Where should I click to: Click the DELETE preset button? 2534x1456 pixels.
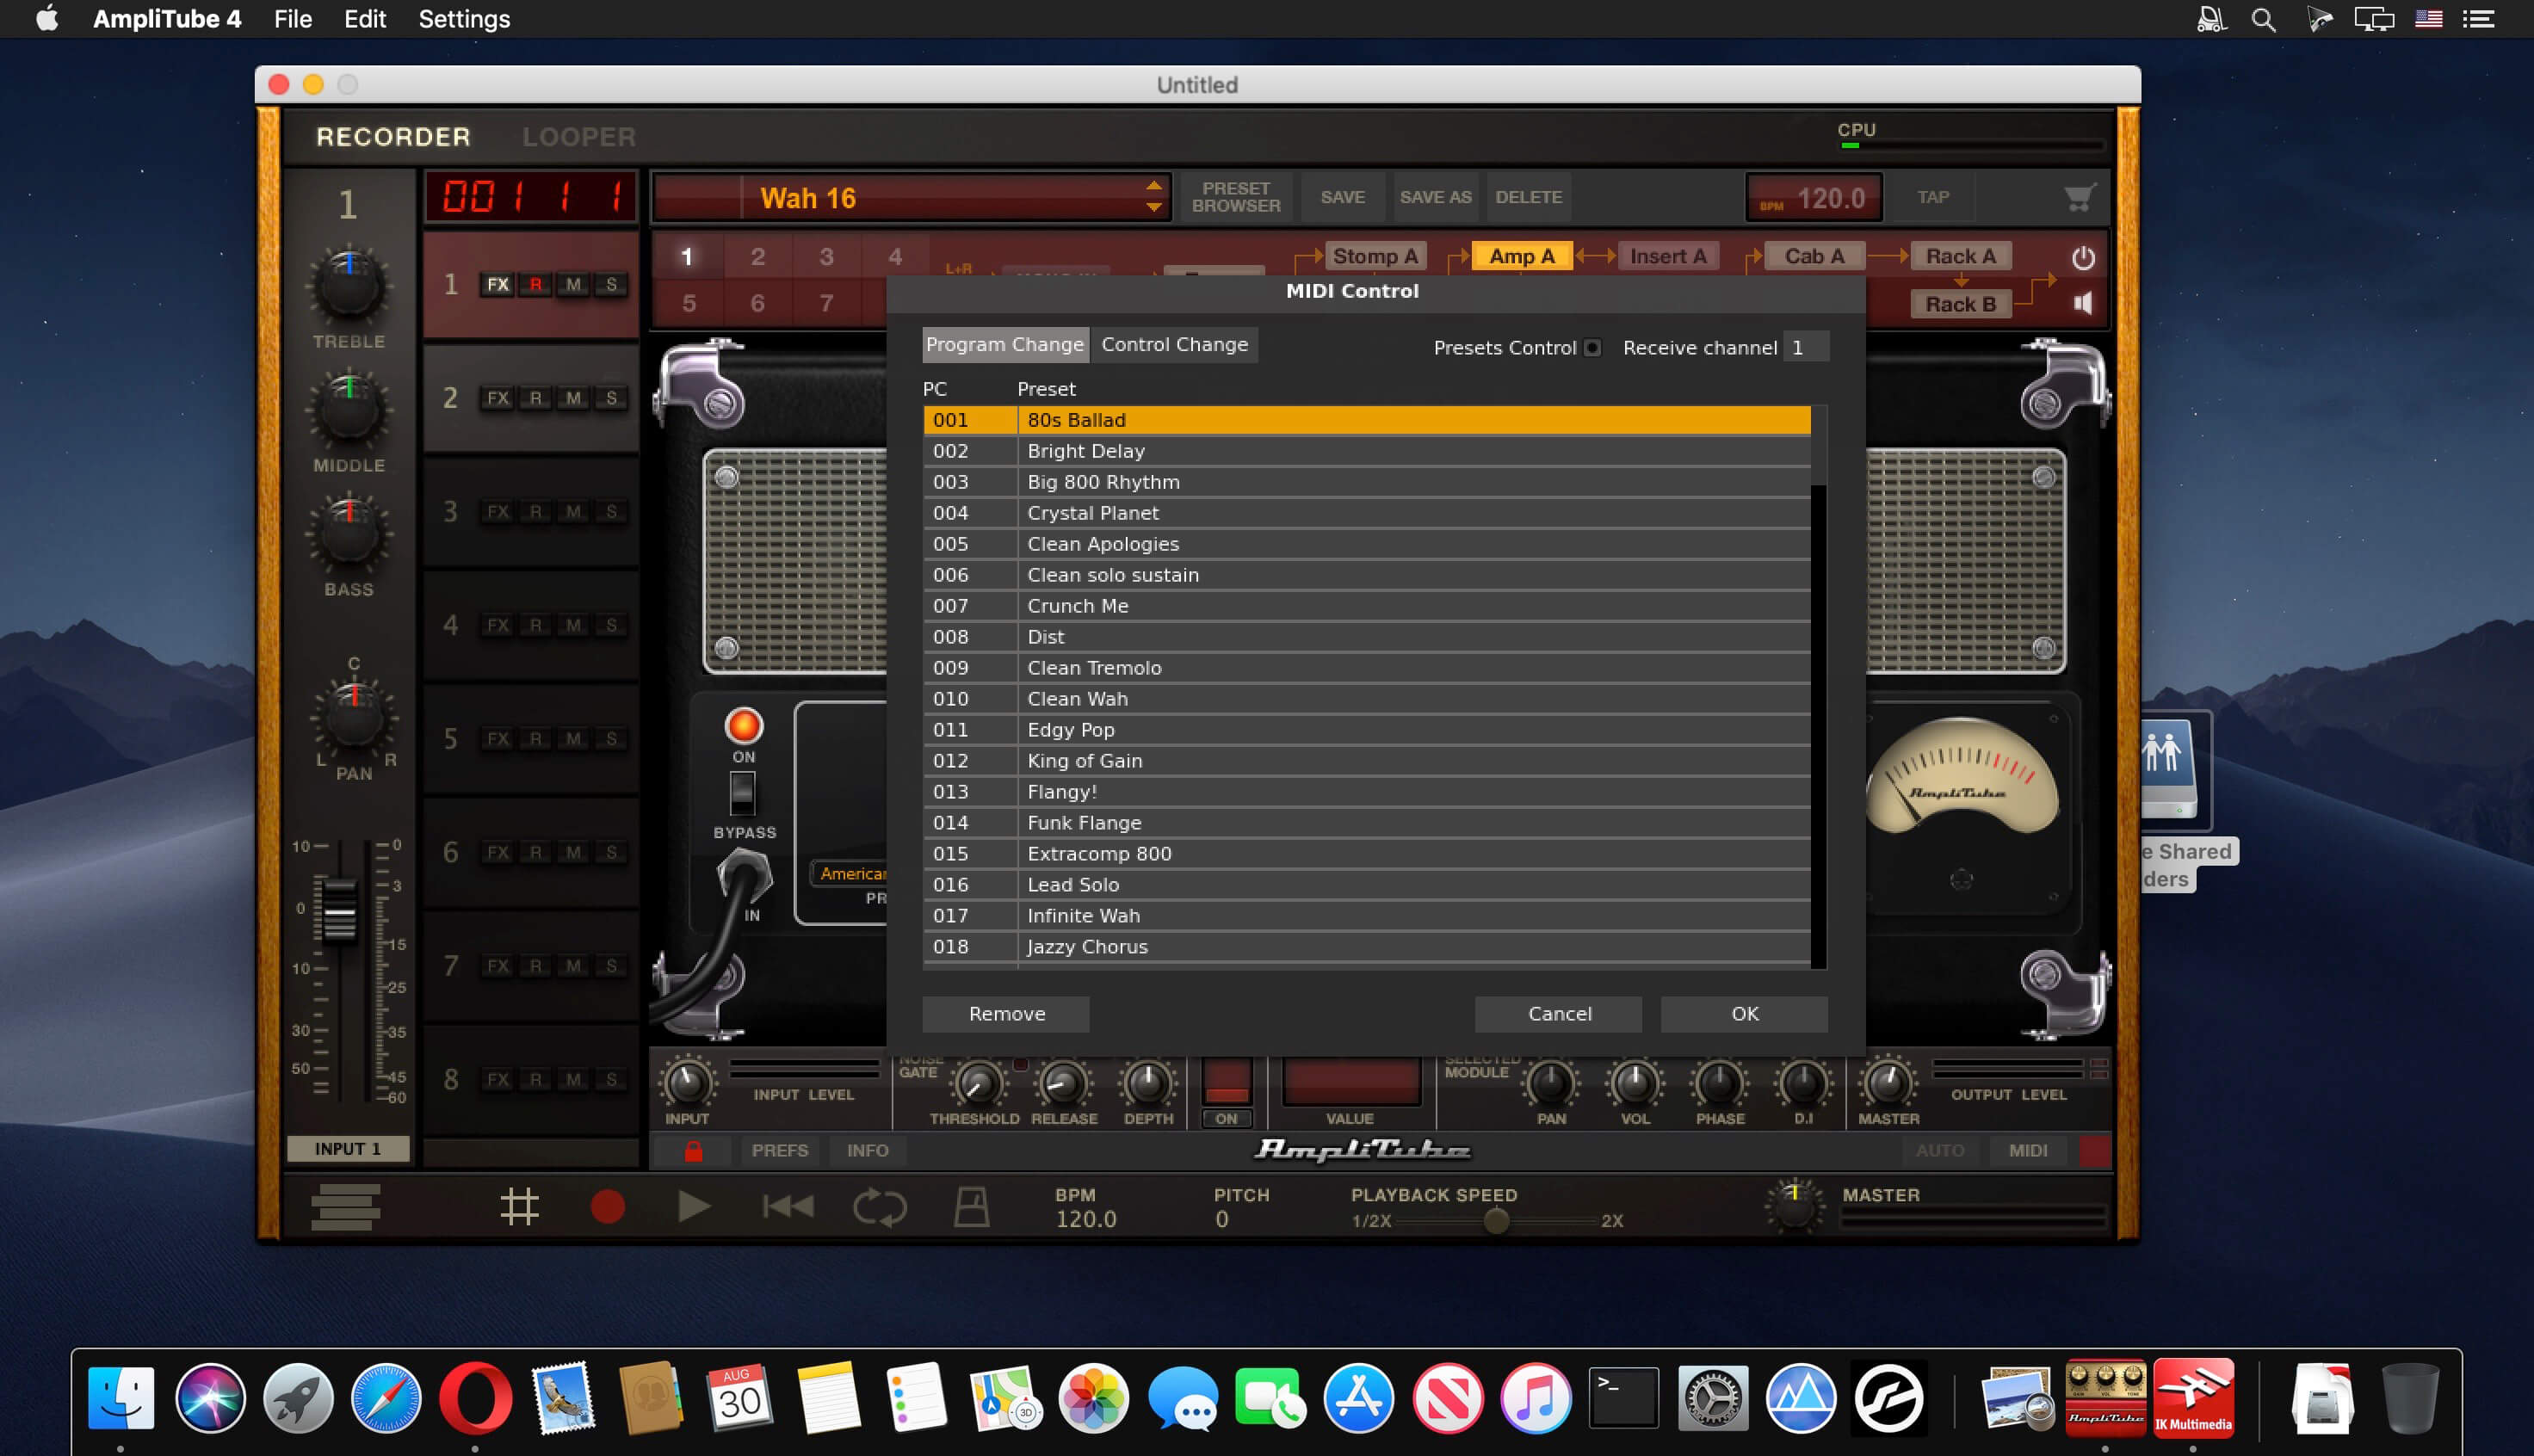[1528, 197]
